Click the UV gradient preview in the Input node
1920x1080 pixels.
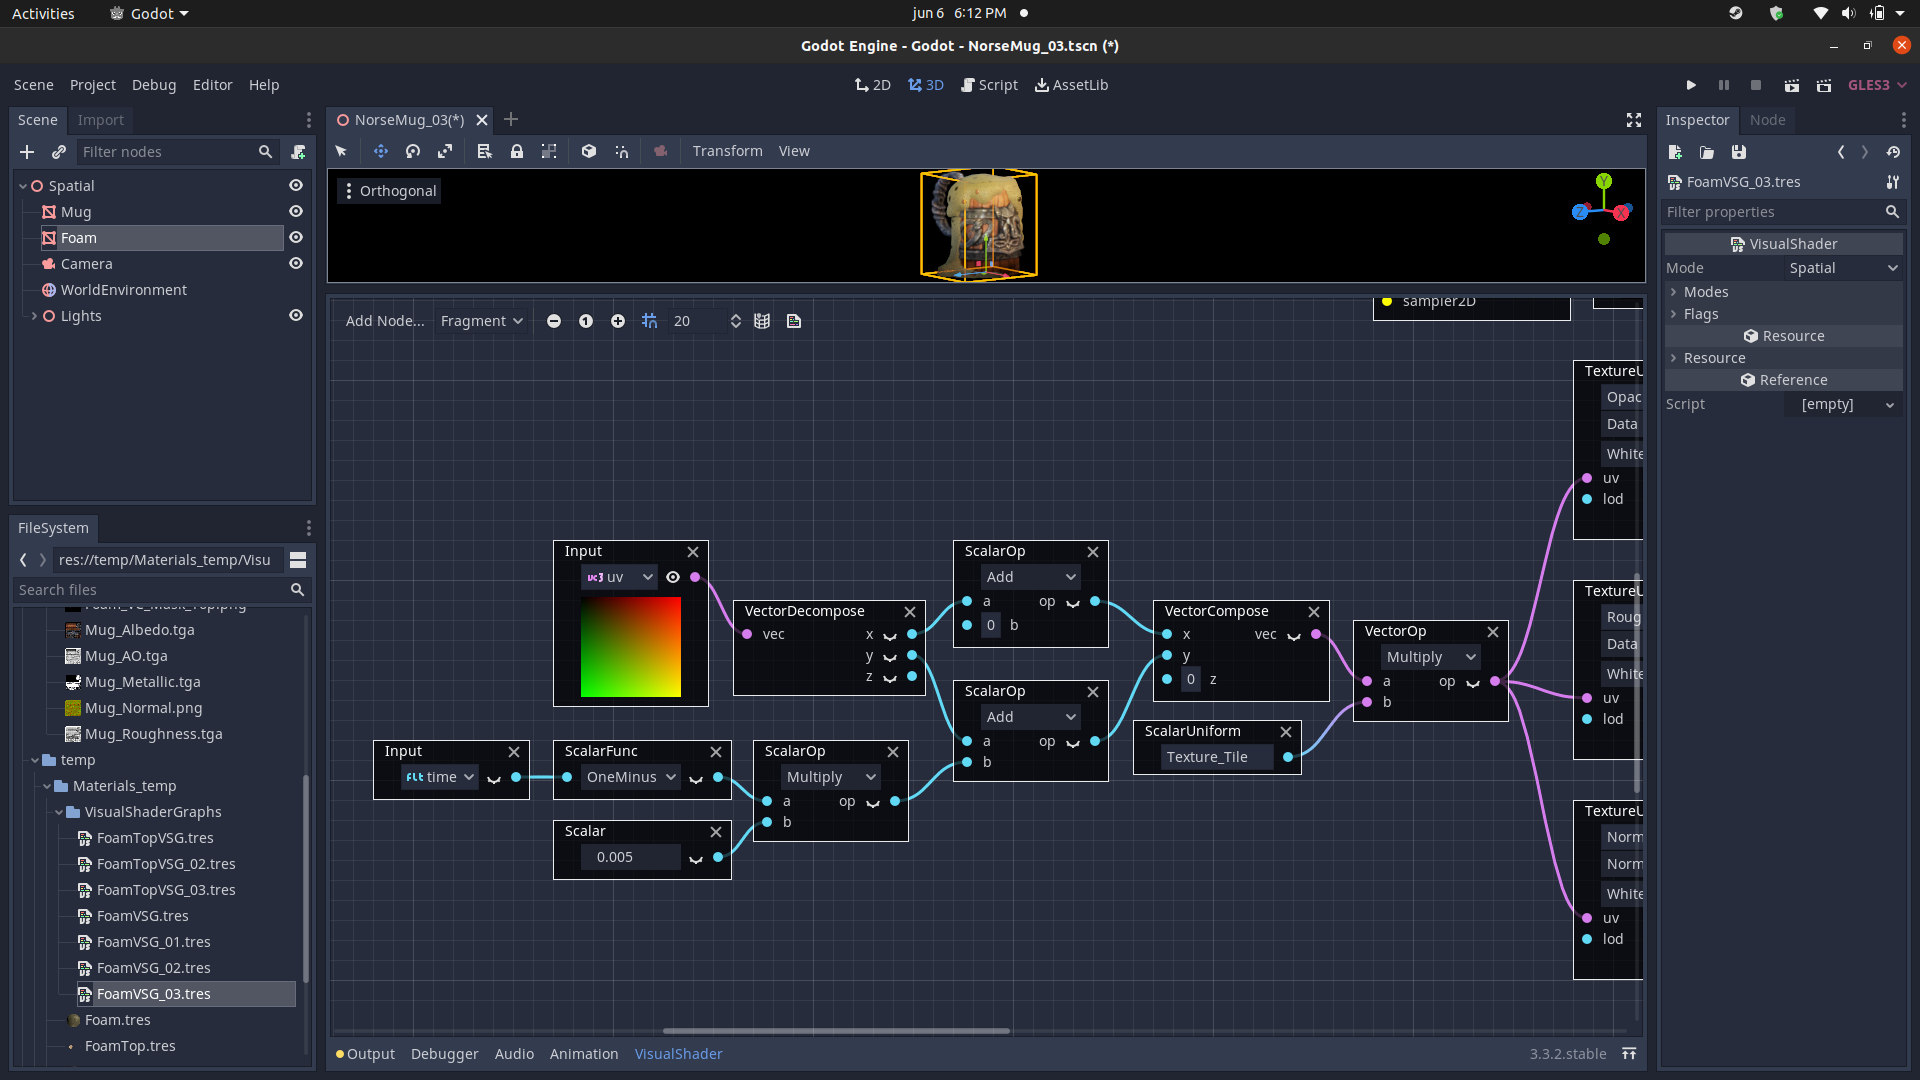pos(631,648)
